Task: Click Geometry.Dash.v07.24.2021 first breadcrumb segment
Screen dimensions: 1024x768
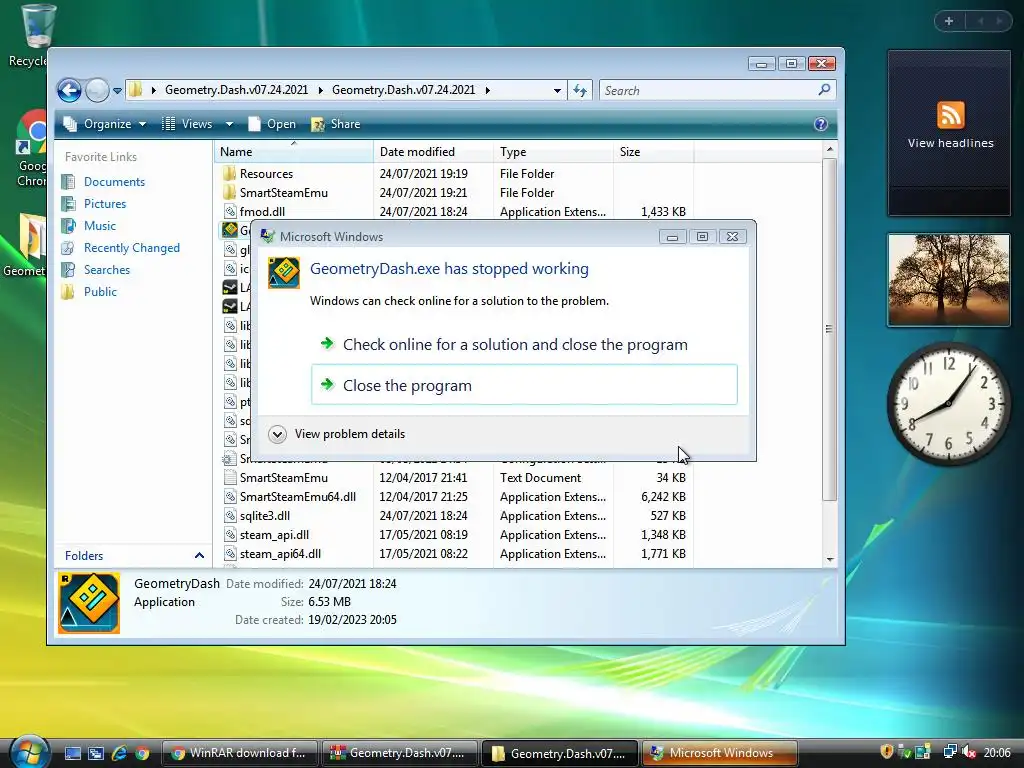Action: (x=236, y=90)
